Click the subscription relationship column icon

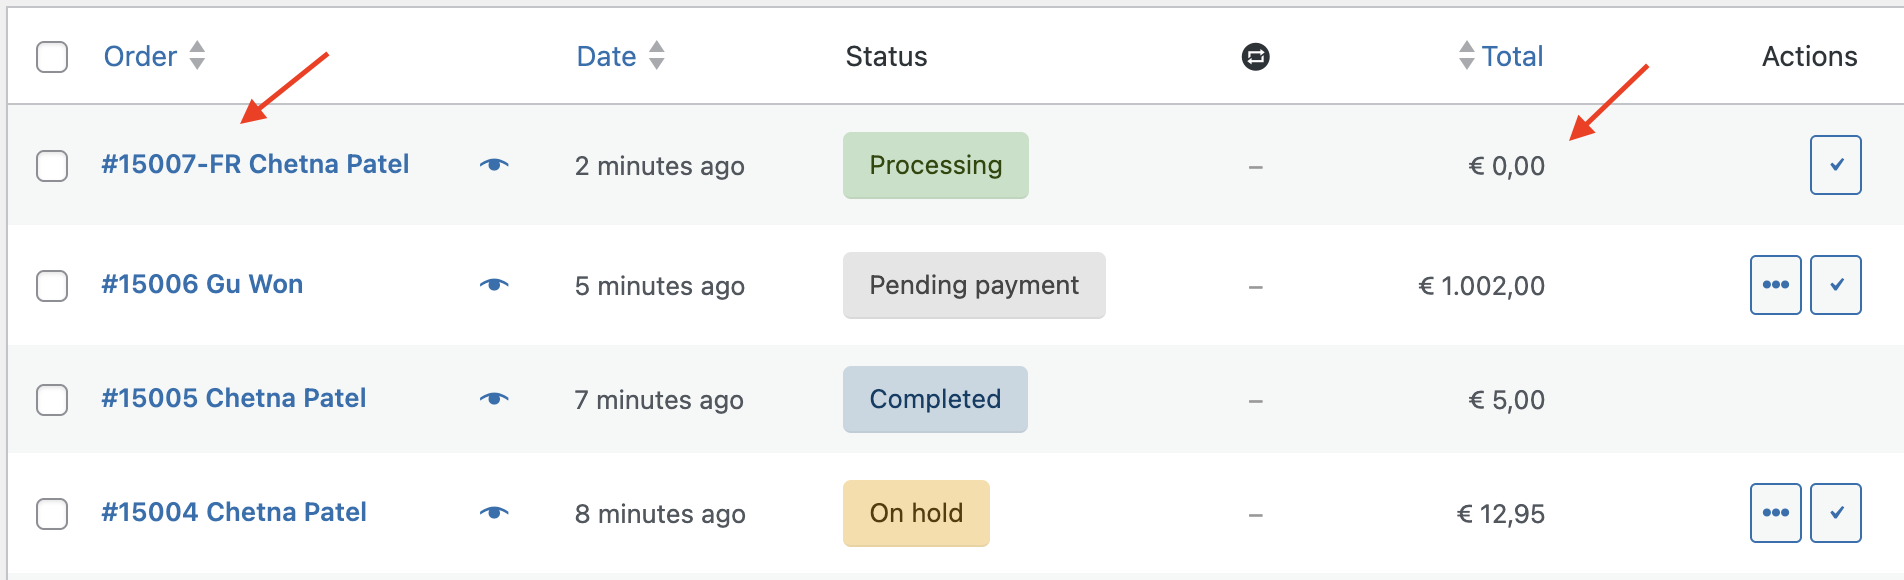[x=1255, y=57]
